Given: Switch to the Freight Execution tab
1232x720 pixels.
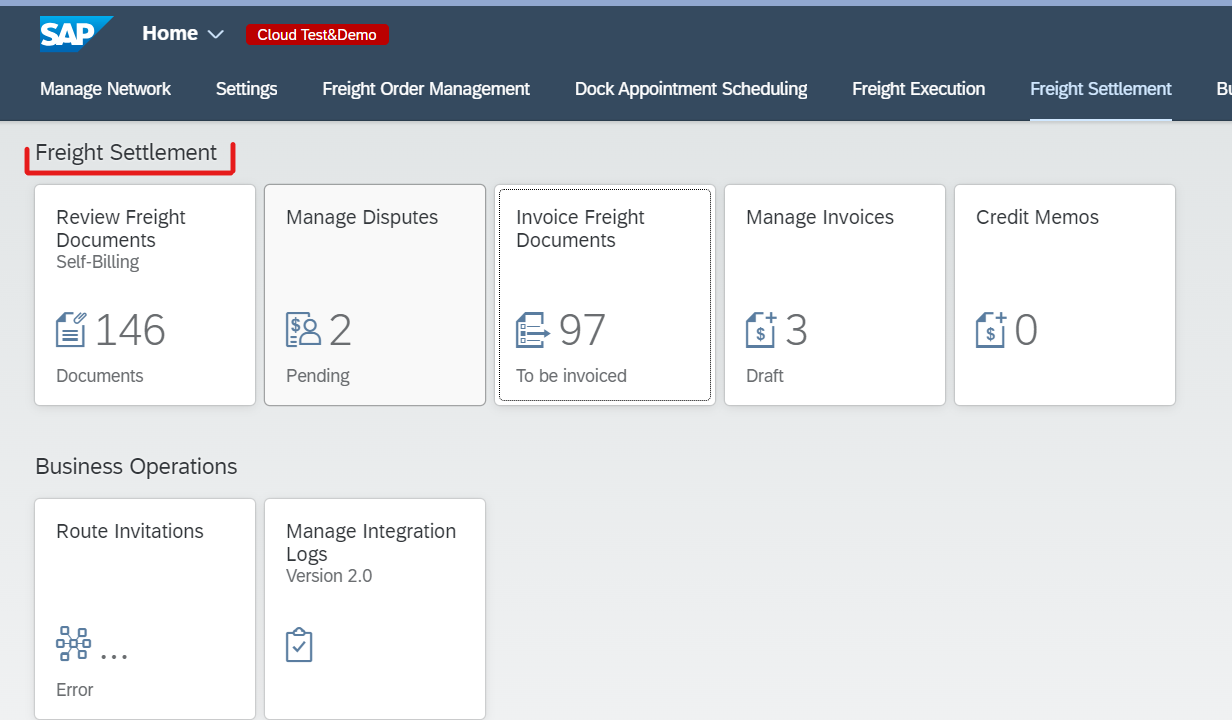Looking at the screenshot, I should (x=918, y=89).
